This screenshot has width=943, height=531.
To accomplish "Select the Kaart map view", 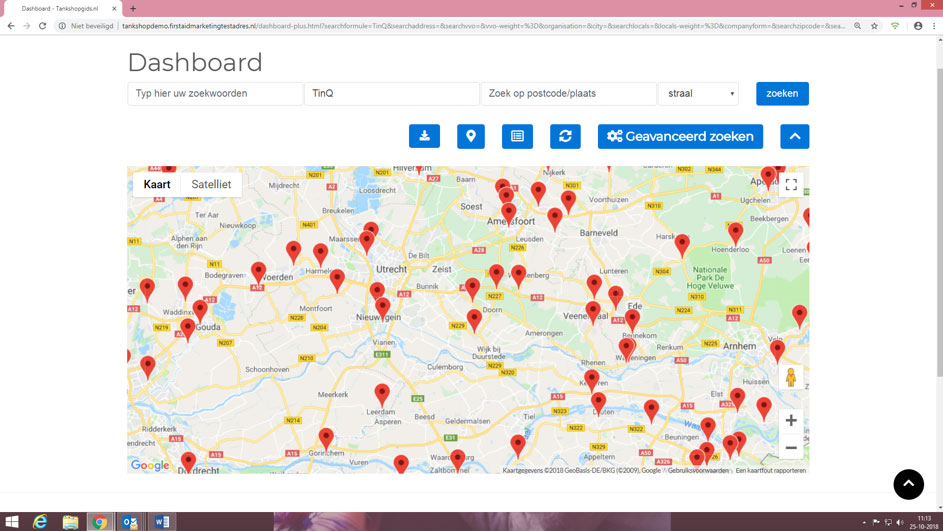I will (x=157, y=185).
